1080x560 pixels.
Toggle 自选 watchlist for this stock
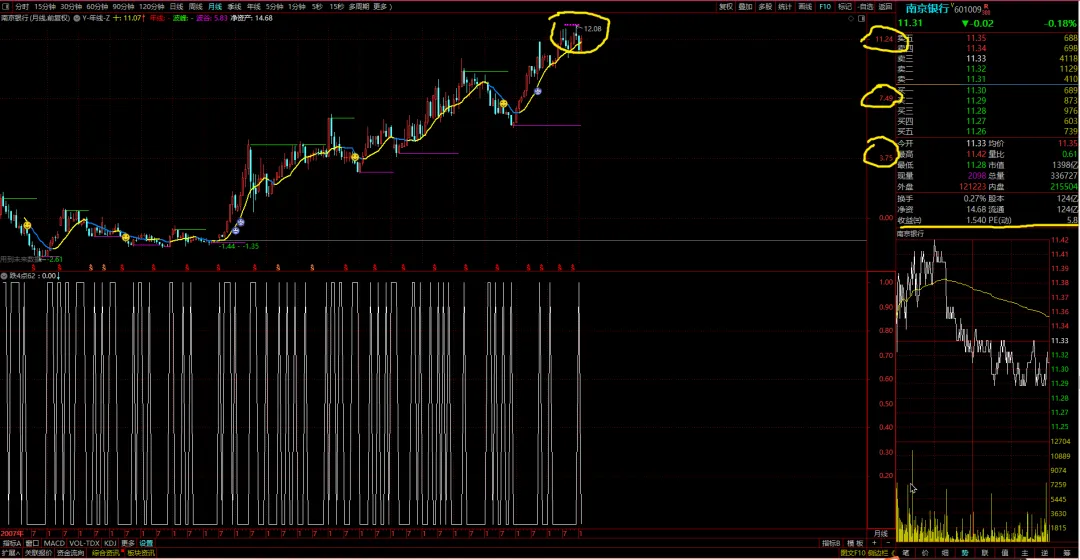pyautogui.click(x=866, y=6)
